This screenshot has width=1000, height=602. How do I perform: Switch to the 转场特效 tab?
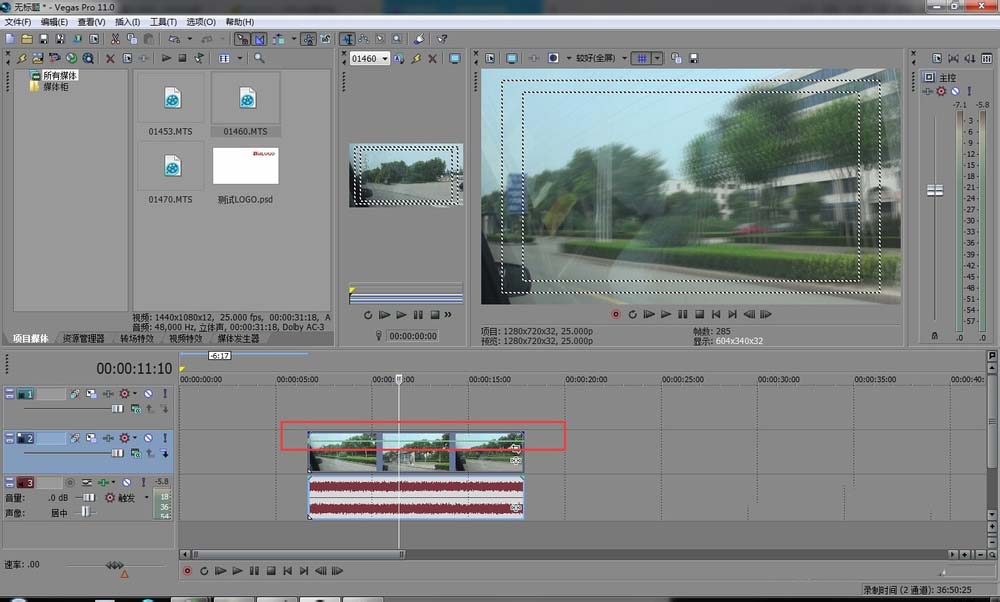137,339
